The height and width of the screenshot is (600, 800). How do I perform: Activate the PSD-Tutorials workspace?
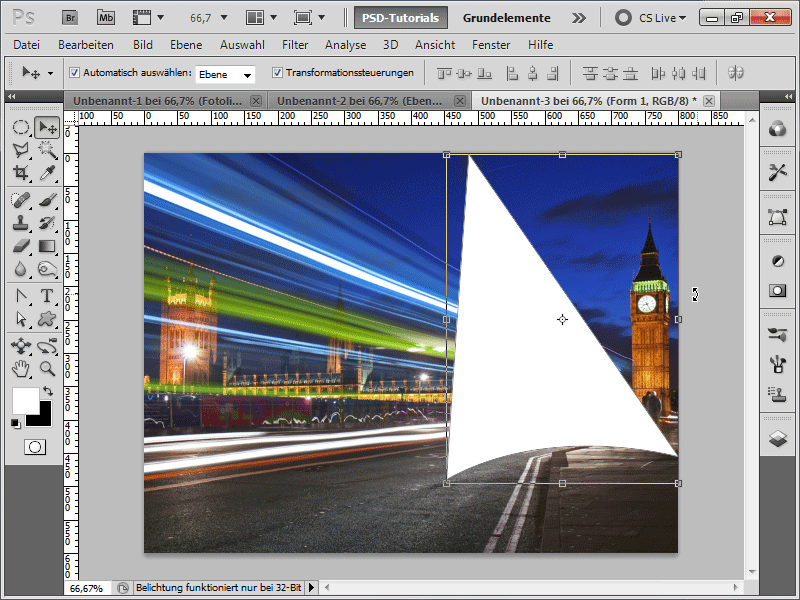tap(401, 18)
